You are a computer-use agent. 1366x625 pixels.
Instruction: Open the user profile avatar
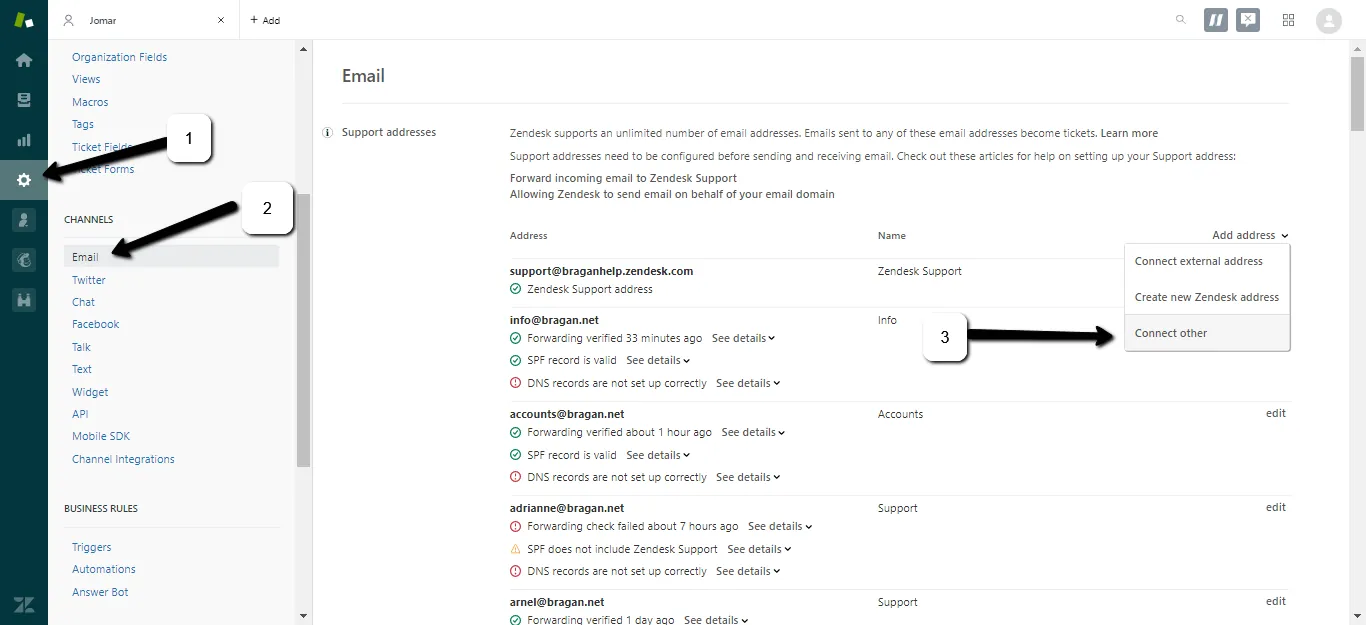(x=1329, y=20)
